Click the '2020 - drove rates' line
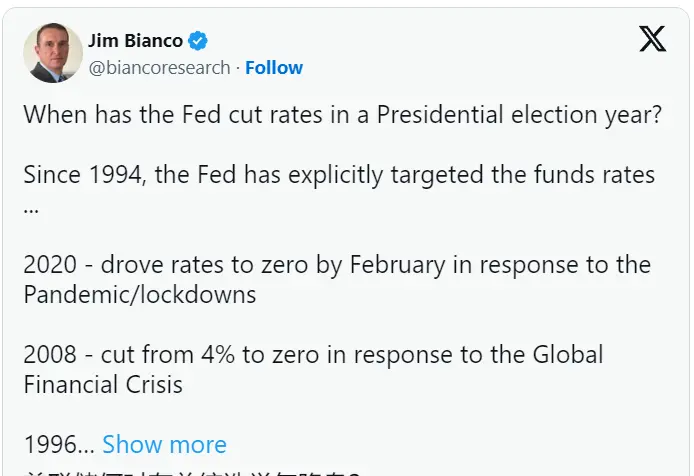 (336, 265)
